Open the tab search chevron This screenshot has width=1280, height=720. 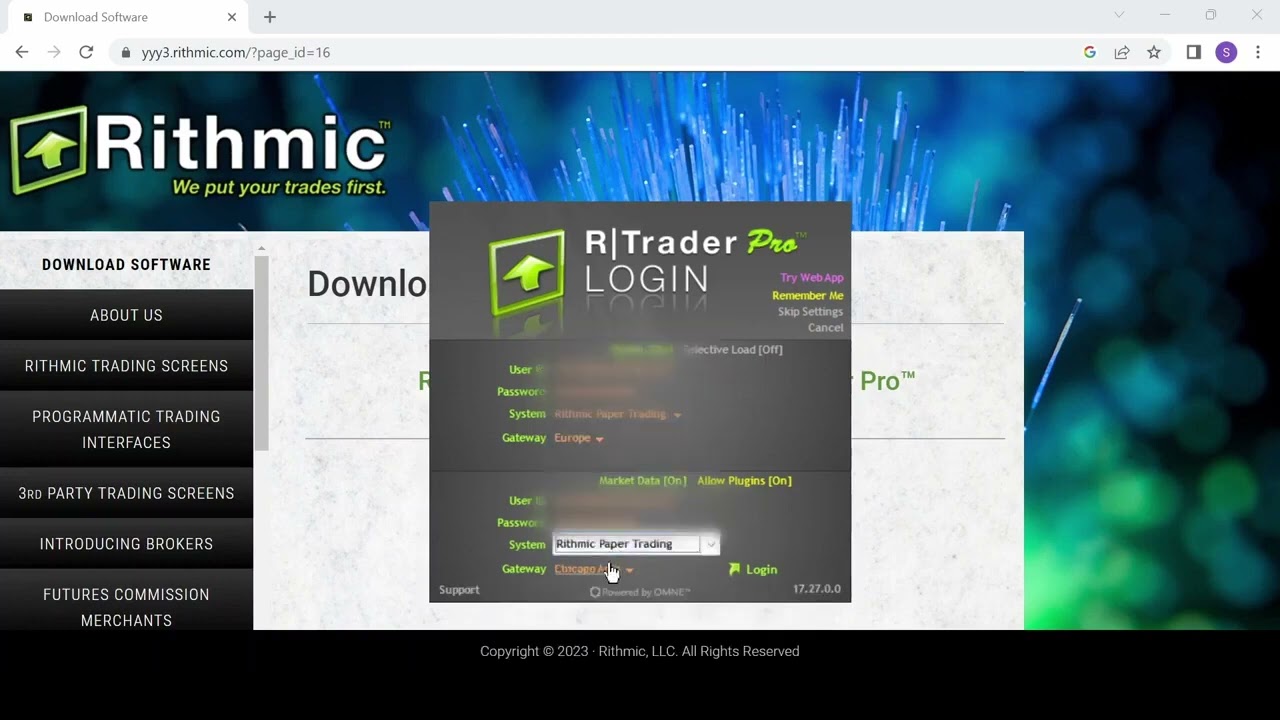(x=1119, y=15)
